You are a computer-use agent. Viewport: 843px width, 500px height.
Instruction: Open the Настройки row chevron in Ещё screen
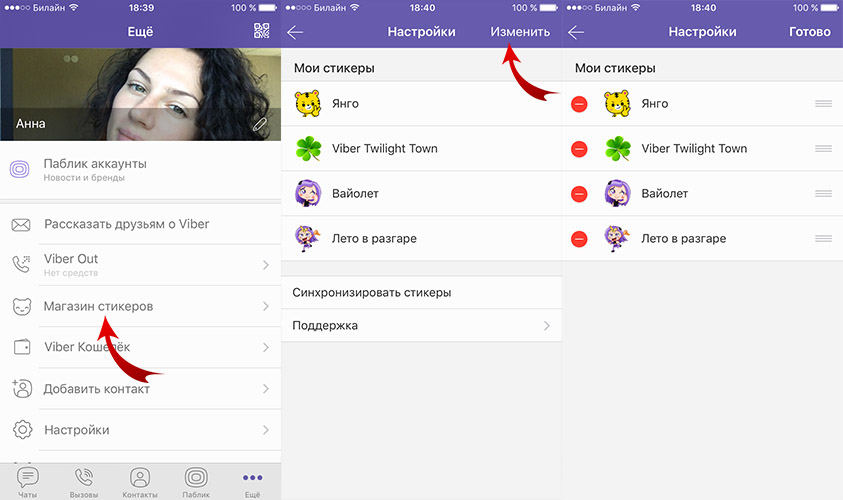tap(266, 430)
